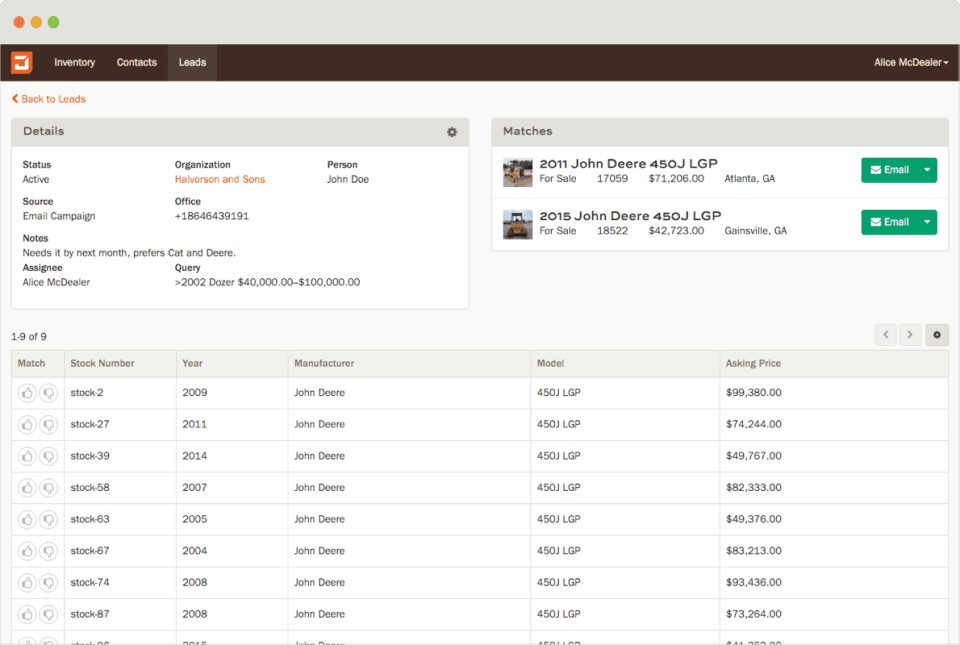Click the 2015 John Deere dozer thumbnail
The height and width of the screenshot is (645, 960).
click(517, 224)
